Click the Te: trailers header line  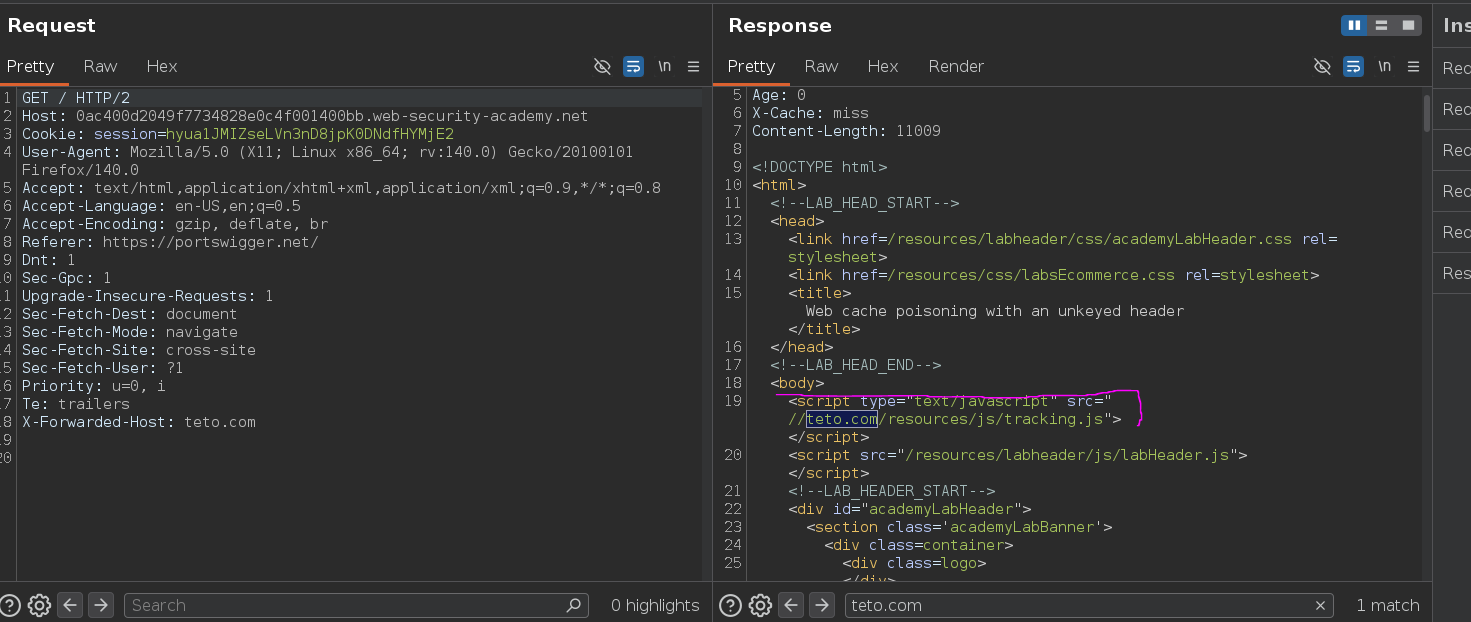coord(76,404)
